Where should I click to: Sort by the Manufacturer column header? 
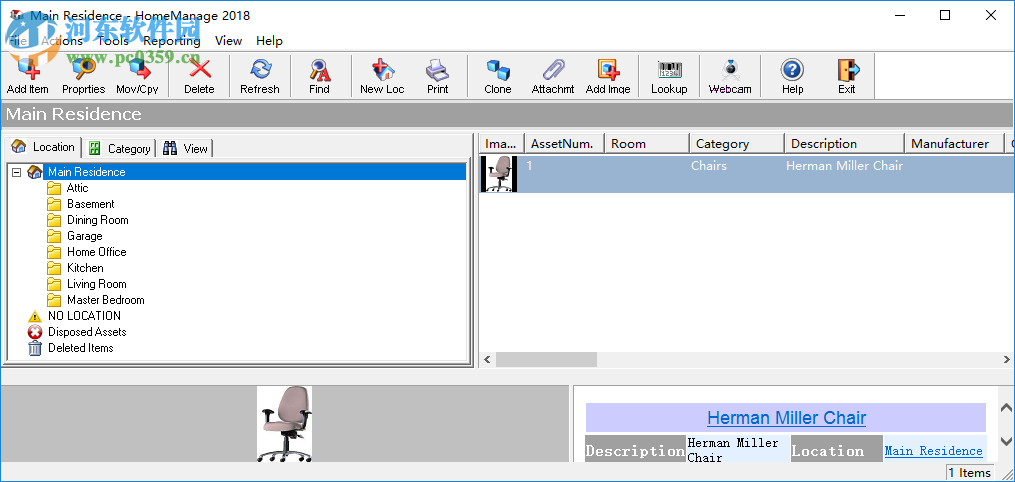tap(954, 144)
